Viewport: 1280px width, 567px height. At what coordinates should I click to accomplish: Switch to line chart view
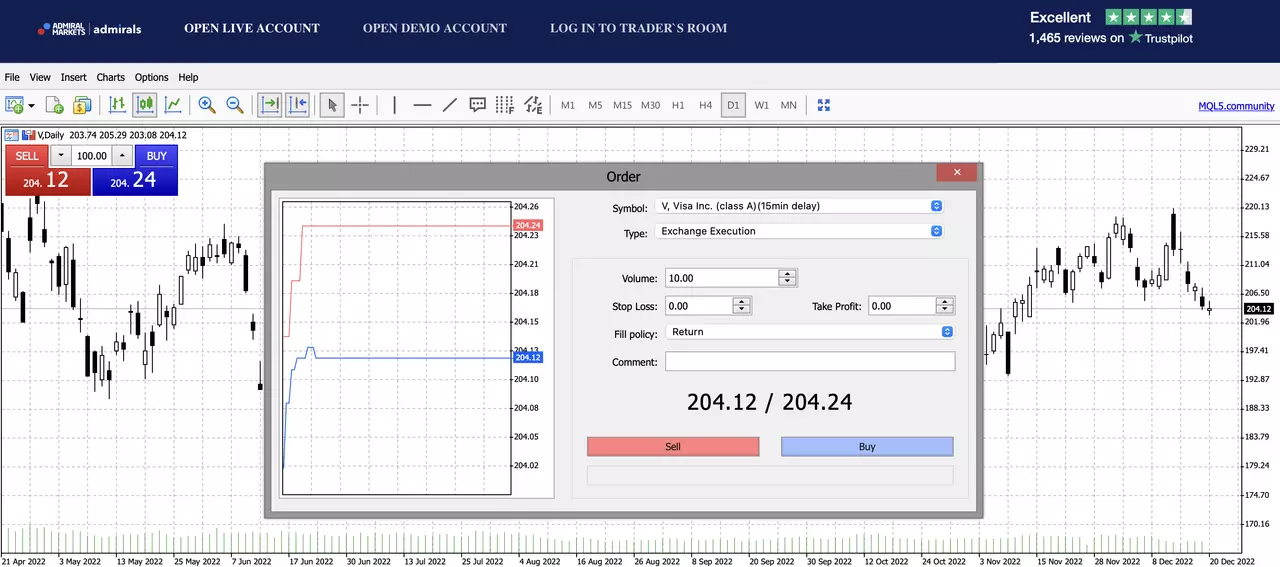pyautogui.click(x=173, y=105)
